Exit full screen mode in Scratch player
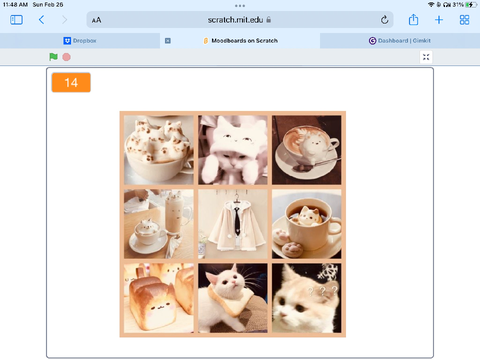The image size is (480, 360). [x=426, y=57]
